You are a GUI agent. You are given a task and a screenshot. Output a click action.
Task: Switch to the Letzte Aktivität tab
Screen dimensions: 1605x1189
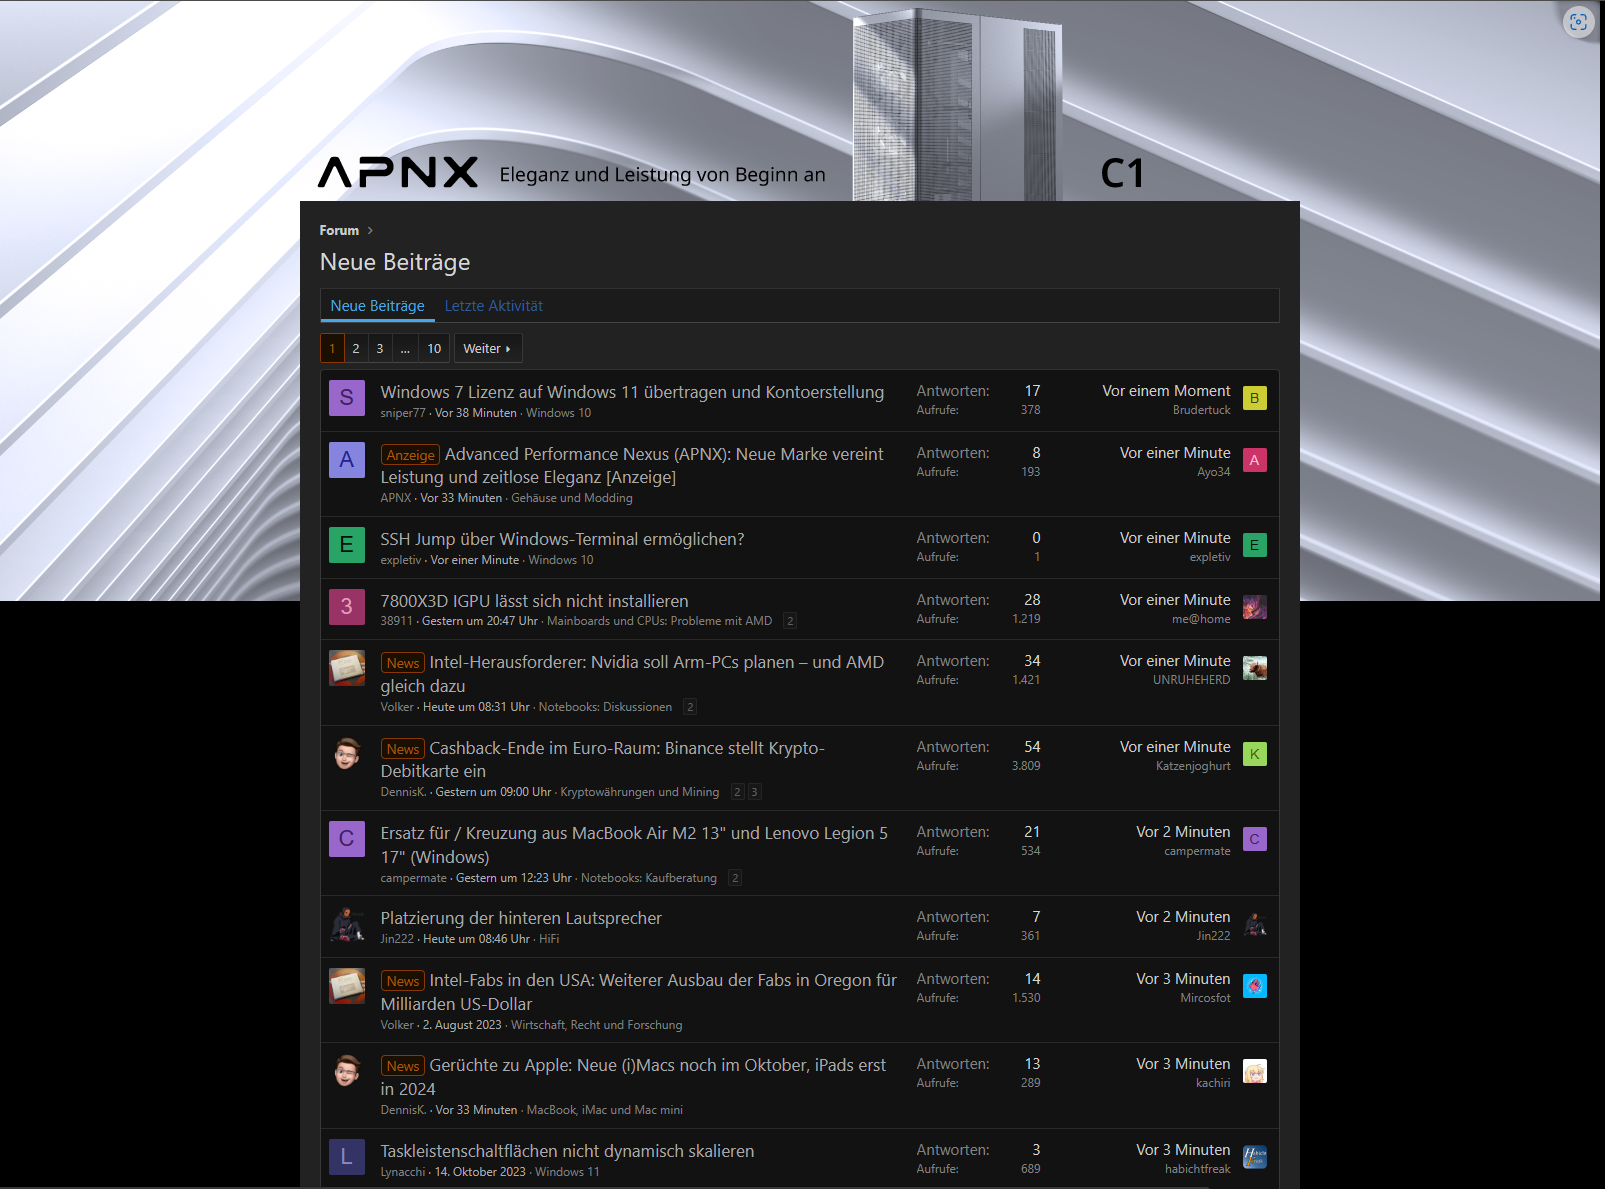pyautogui.click(x=494, y=306)
